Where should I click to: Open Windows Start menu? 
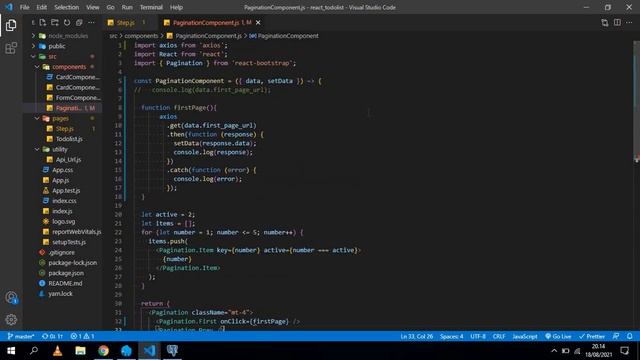(11, 351)
